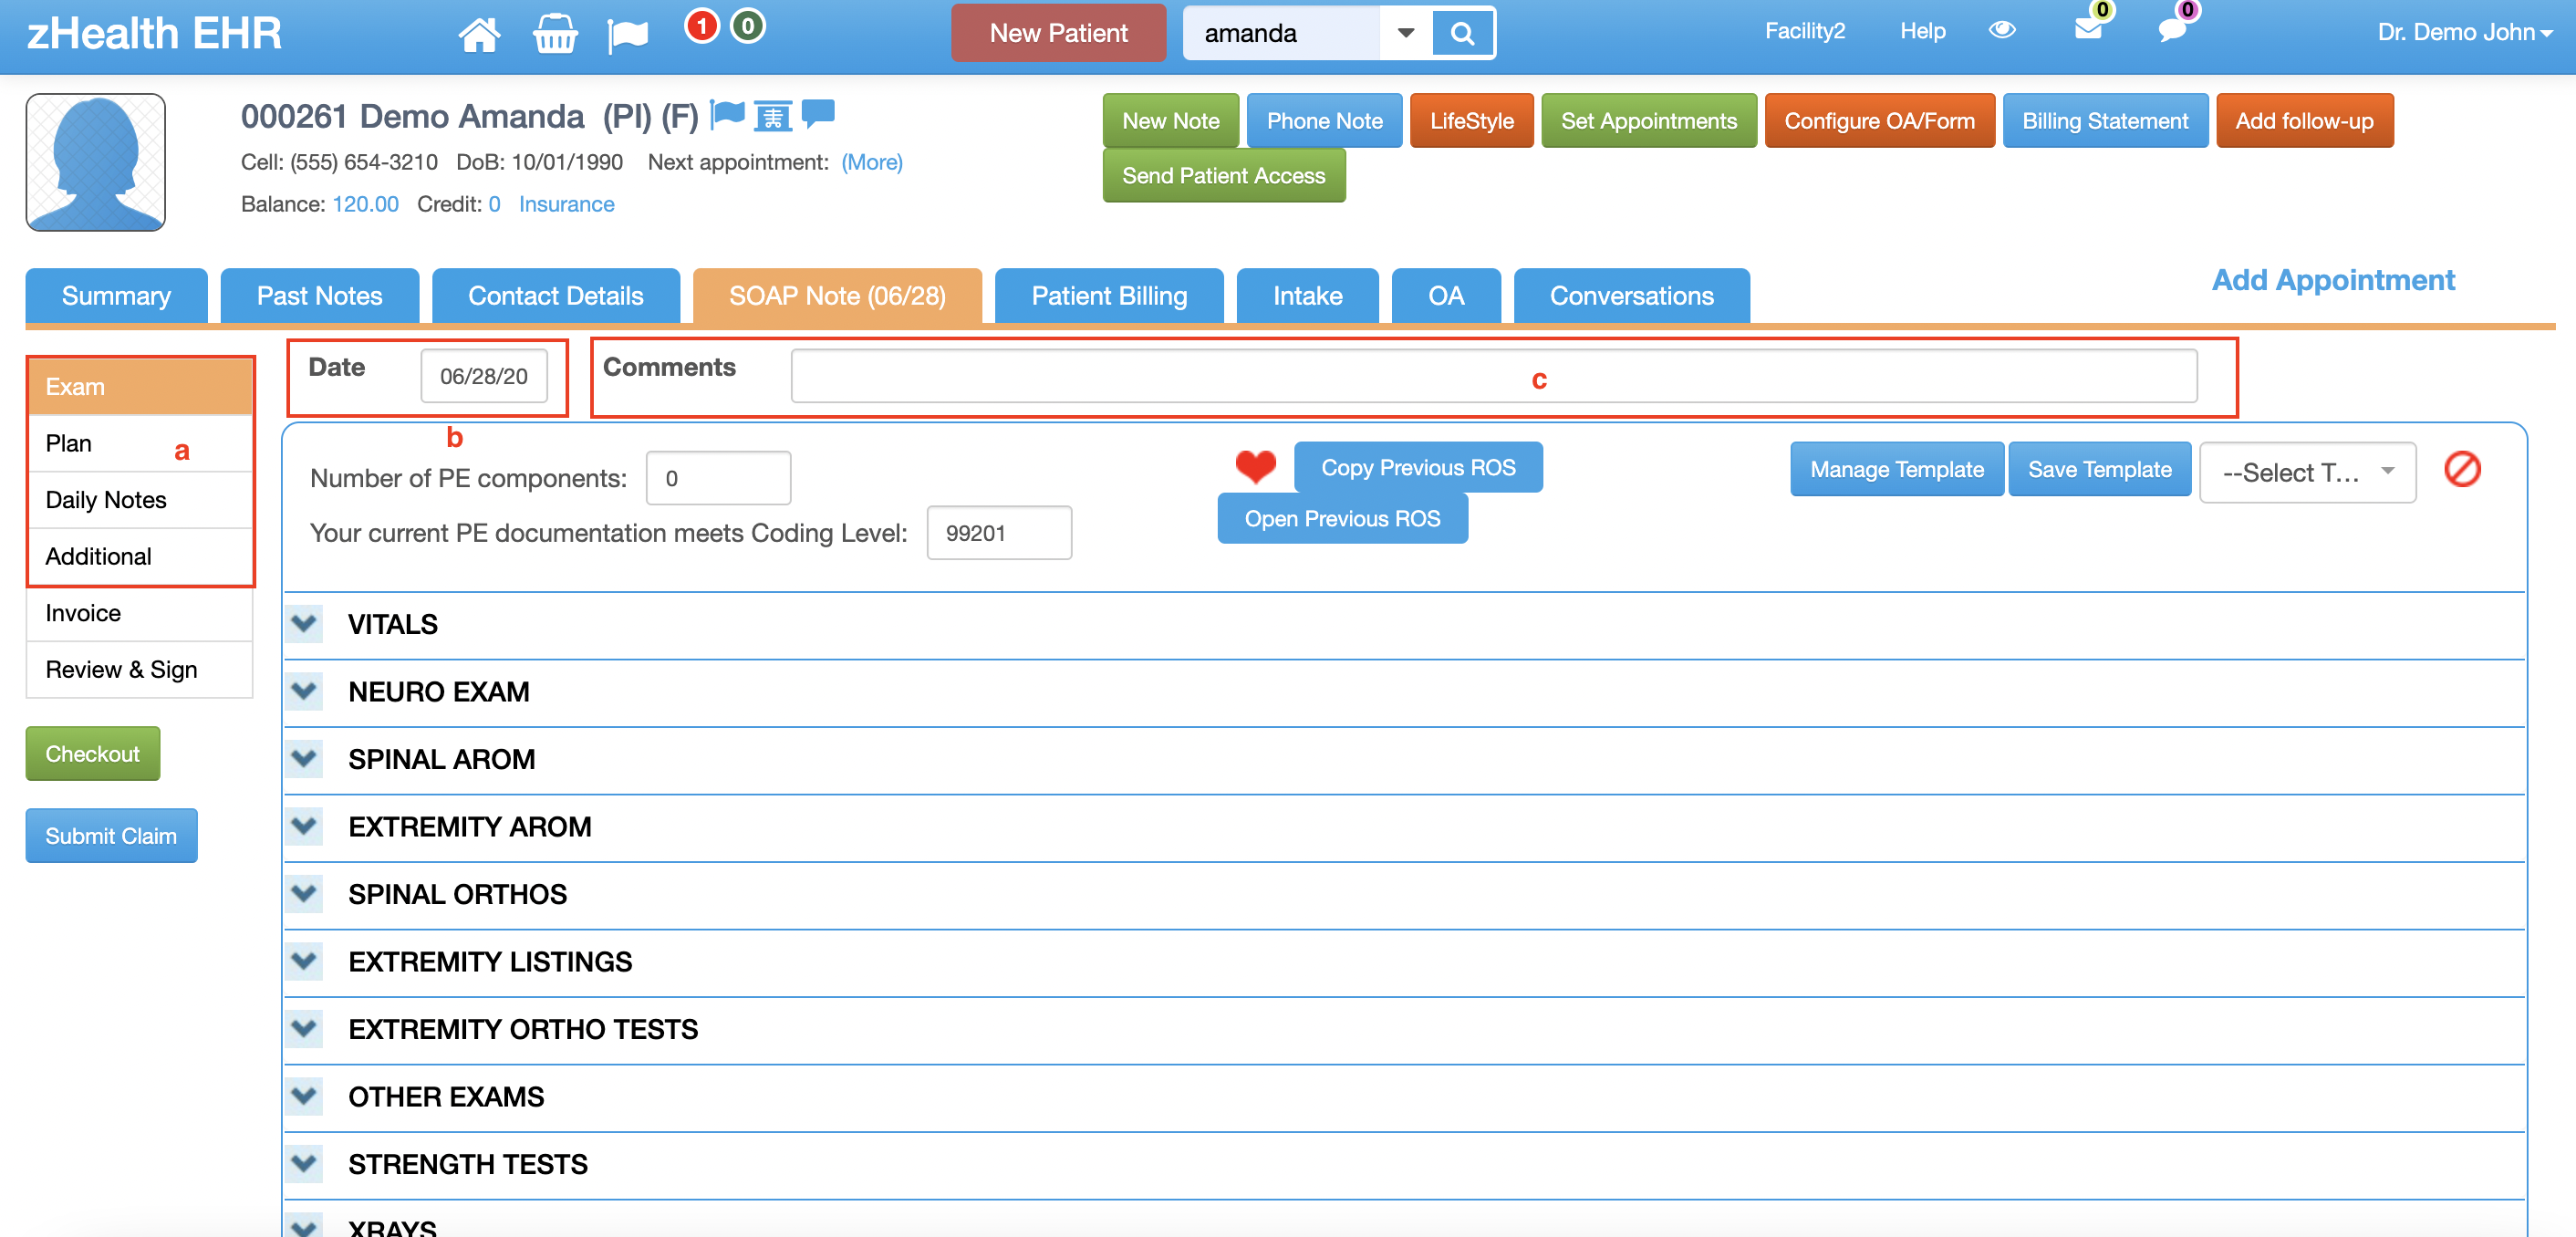Open the Patient Billing tab

pyautogui.click(x=1109, y=296)
